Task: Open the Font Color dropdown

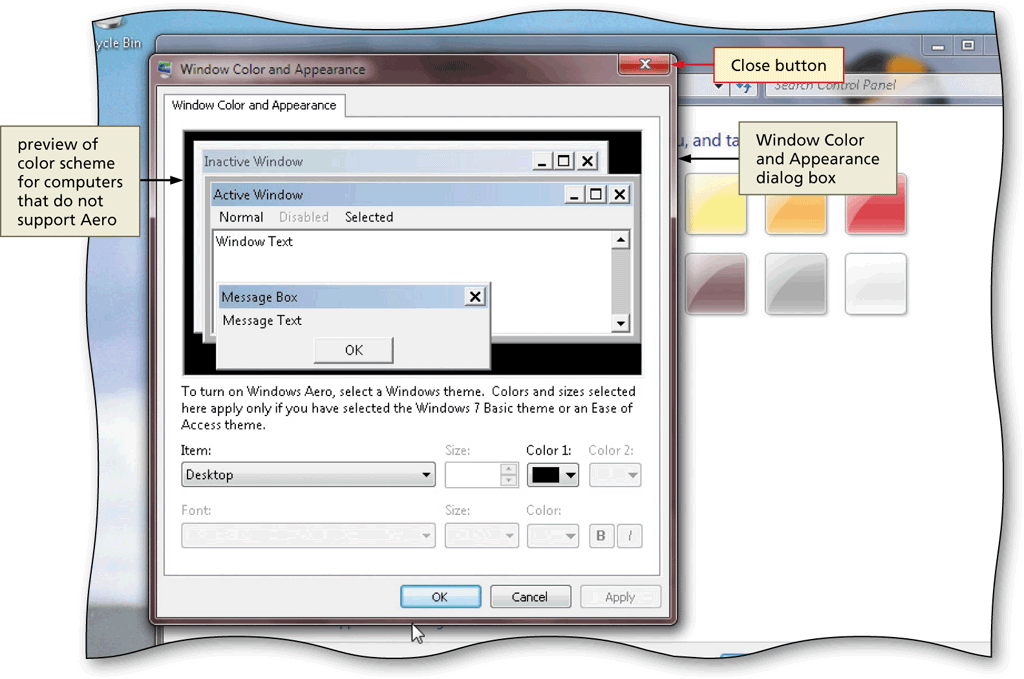Action: pyautogui.click(x=552, y=535)
